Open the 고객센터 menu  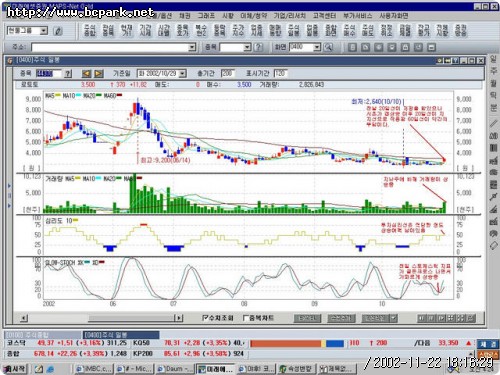point(324,16)
